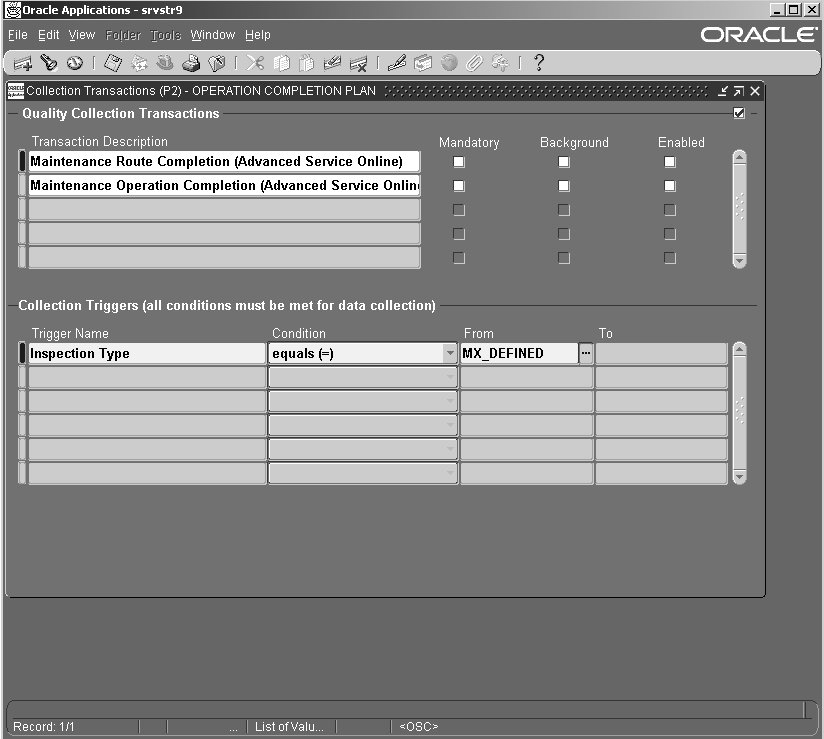Click the Paste clipboard icon
Screen dimensions: 824x739
click(x=306, y=63)
